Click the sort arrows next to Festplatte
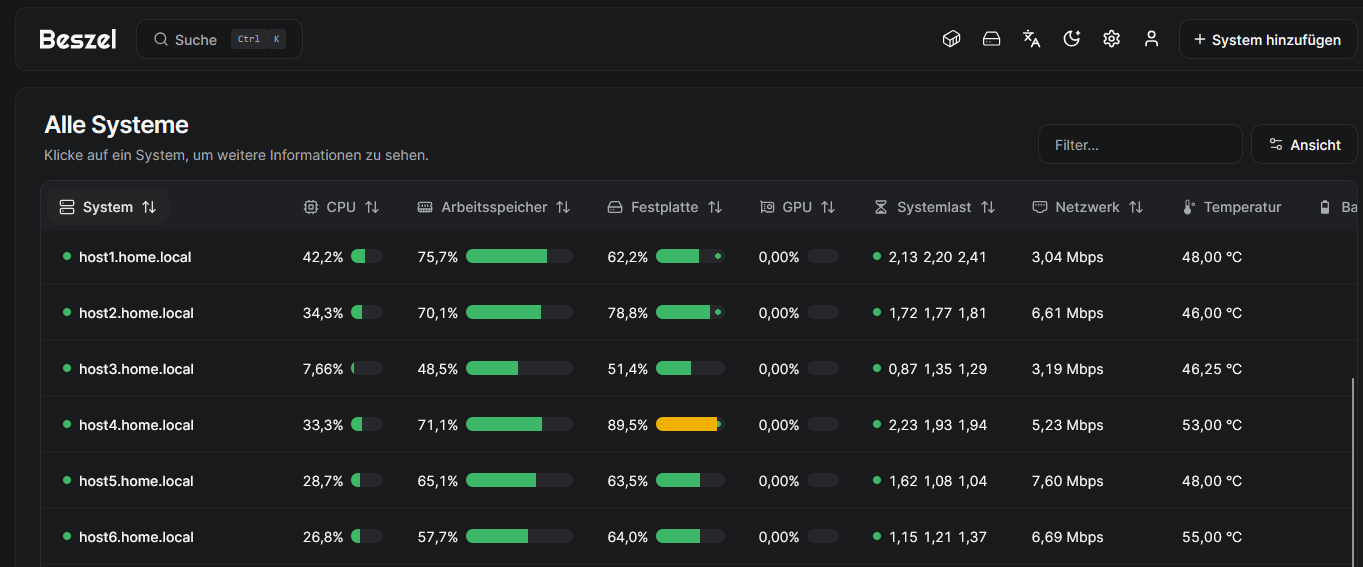 tap(715, 207)
